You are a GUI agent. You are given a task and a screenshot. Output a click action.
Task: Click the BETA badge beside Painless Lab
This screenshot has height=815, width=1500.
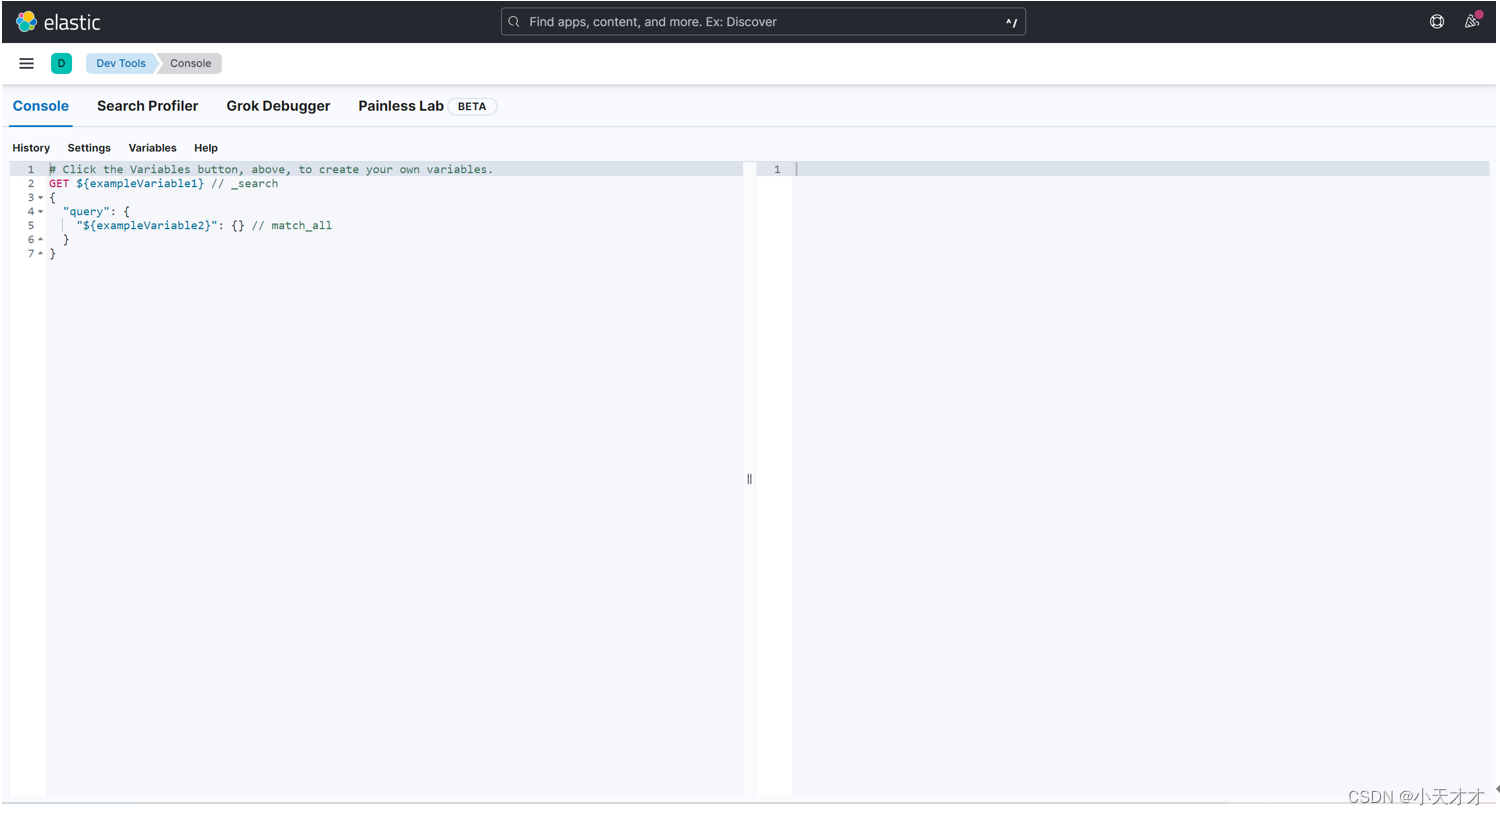pyautogui.click(x=472, y=107)
